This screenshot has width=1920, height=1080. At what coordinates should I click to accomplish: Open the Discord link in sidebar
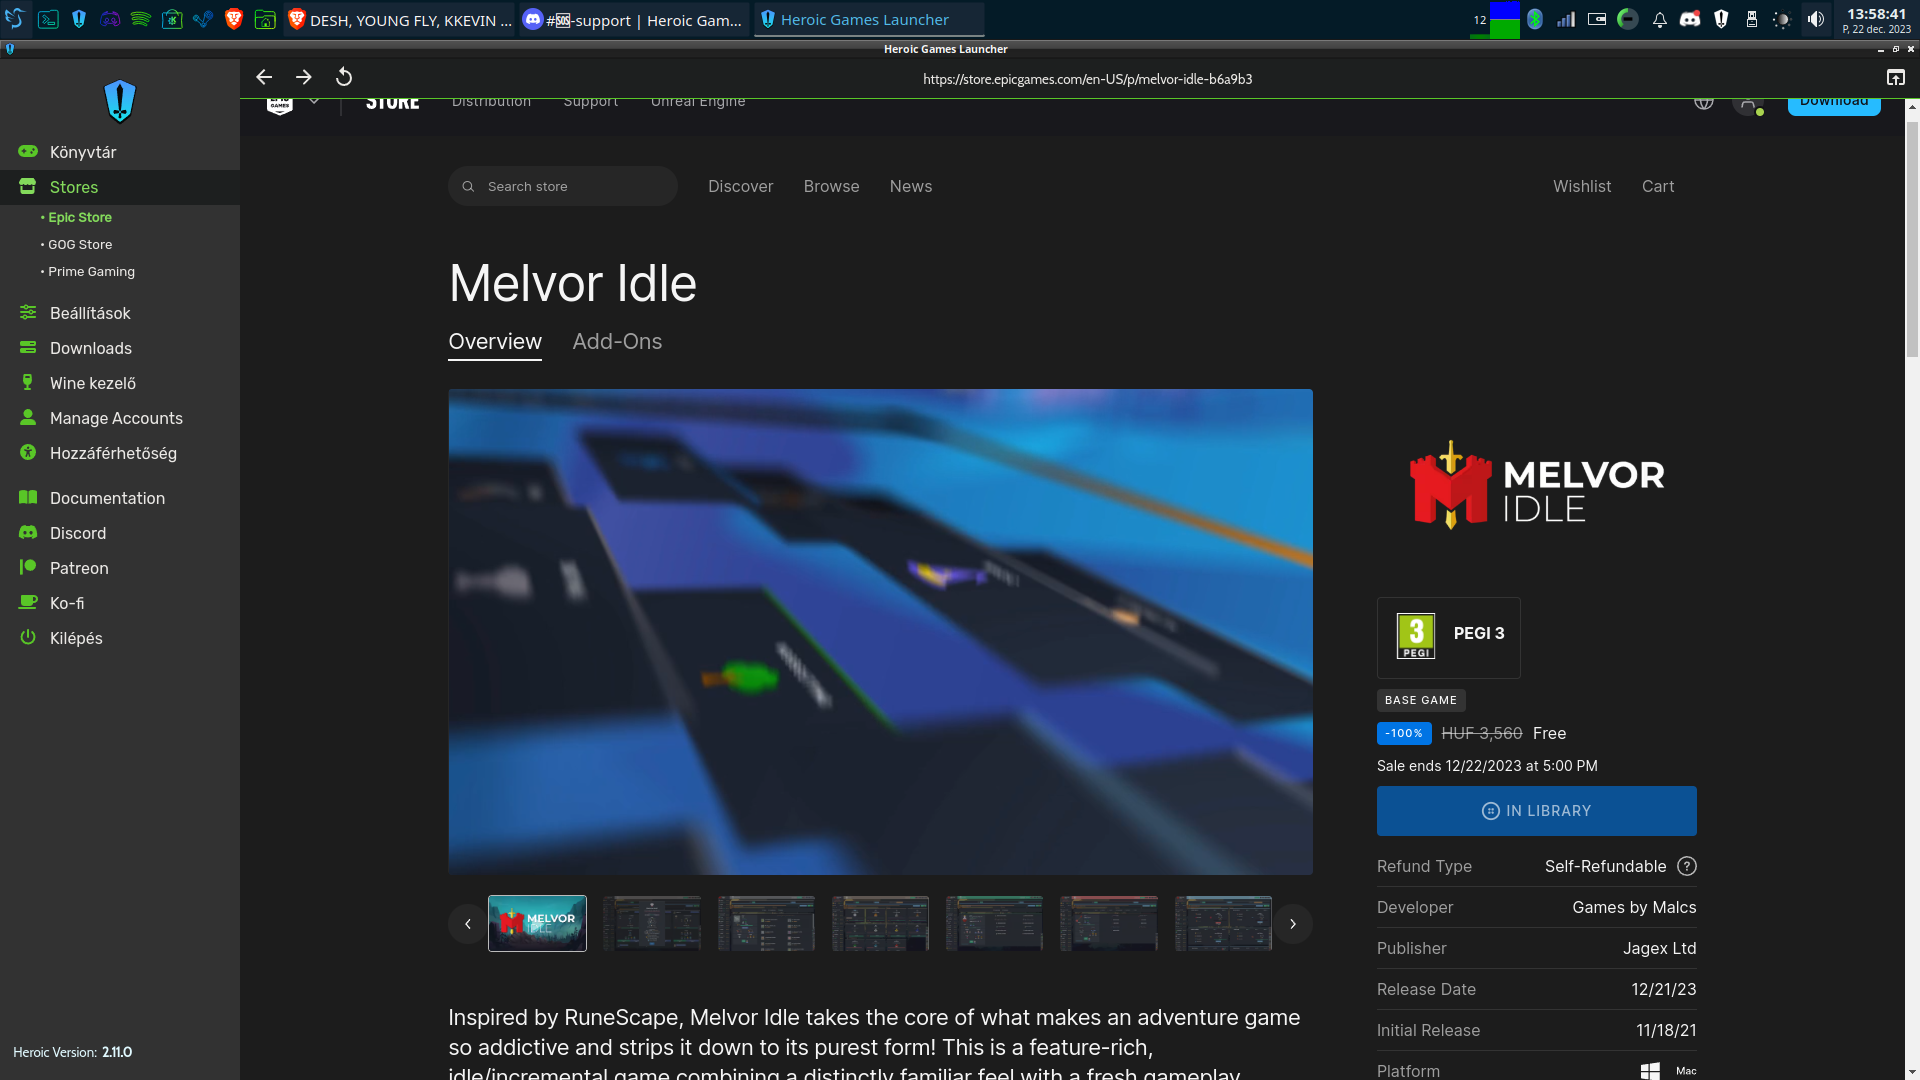click(77, 533)
